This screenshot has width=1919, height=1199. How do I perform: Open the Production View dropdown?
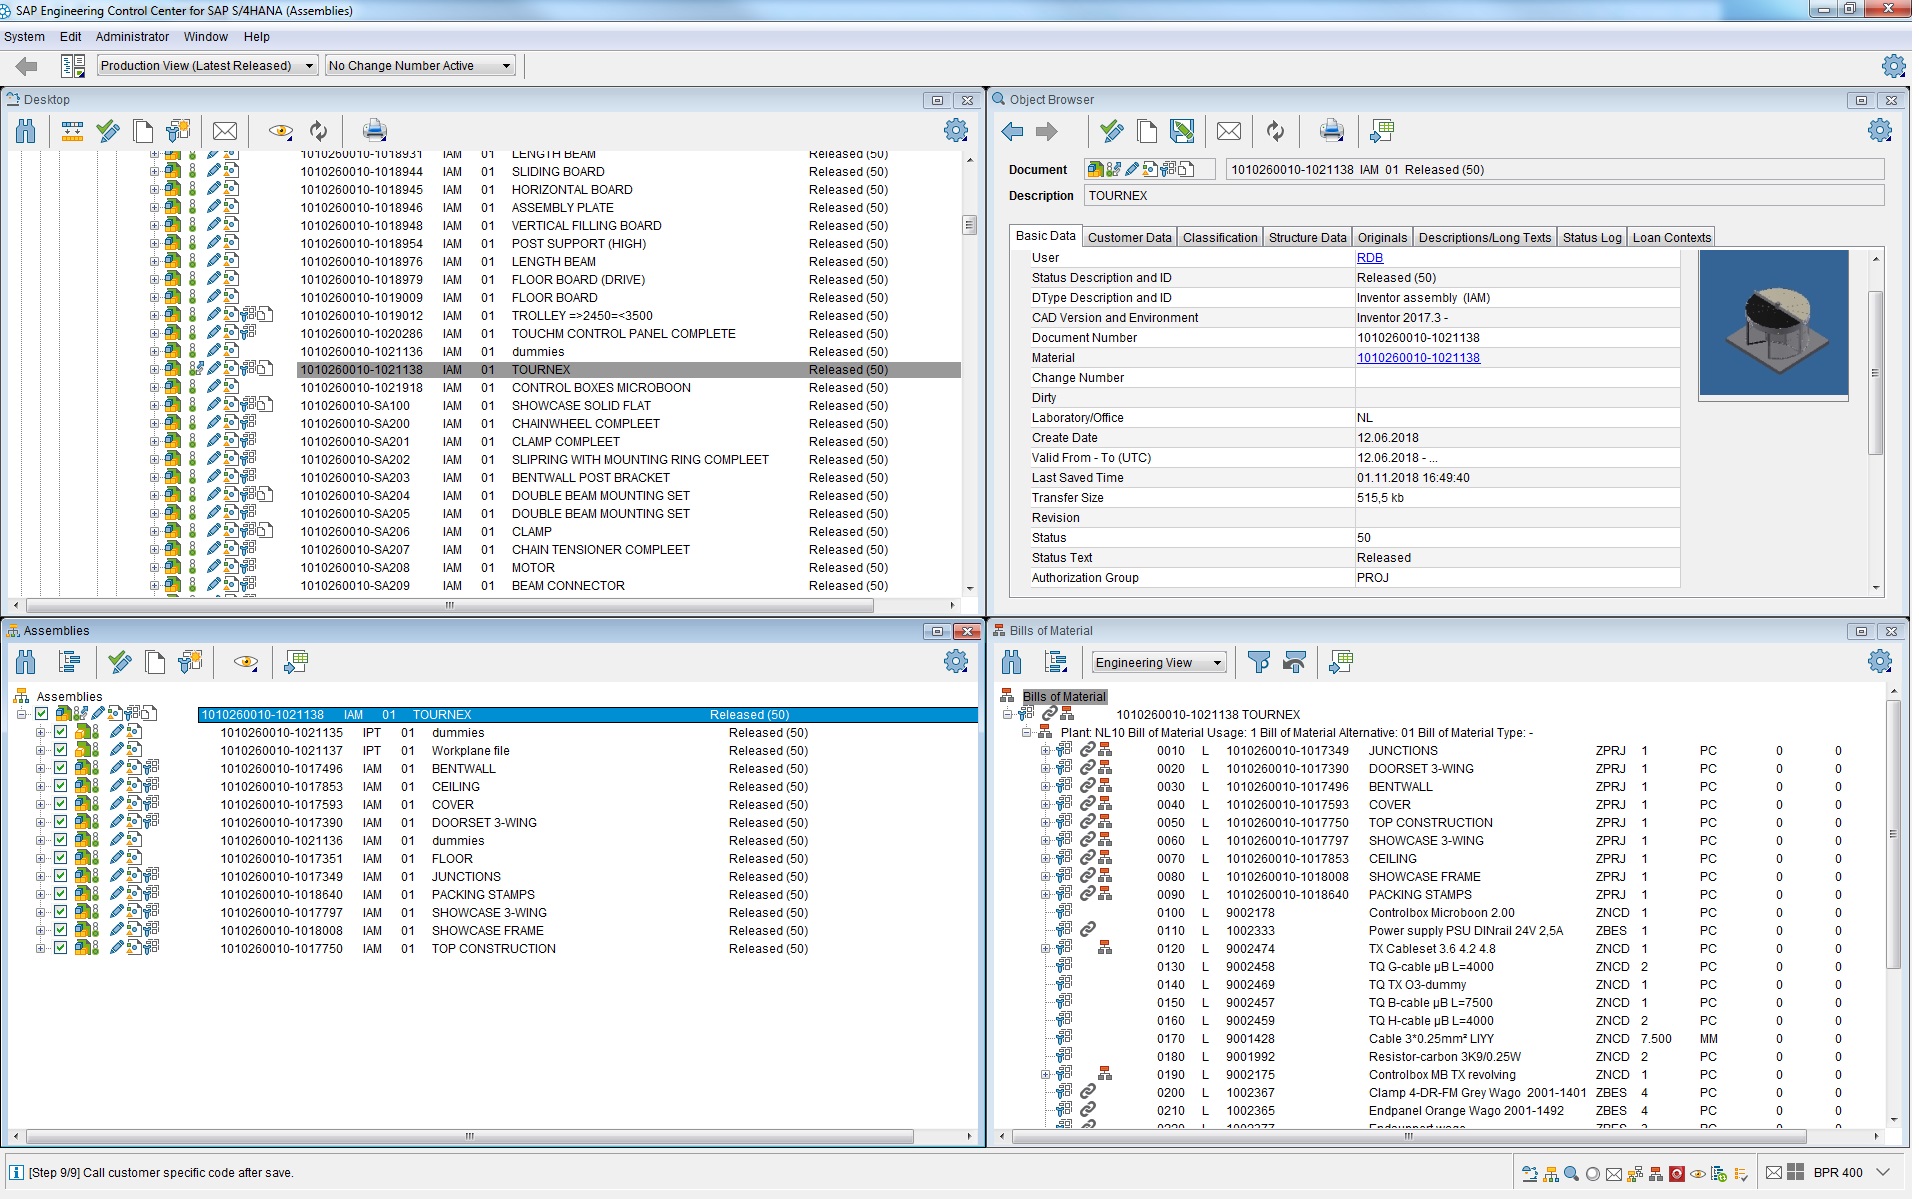[x=207, y=66]
